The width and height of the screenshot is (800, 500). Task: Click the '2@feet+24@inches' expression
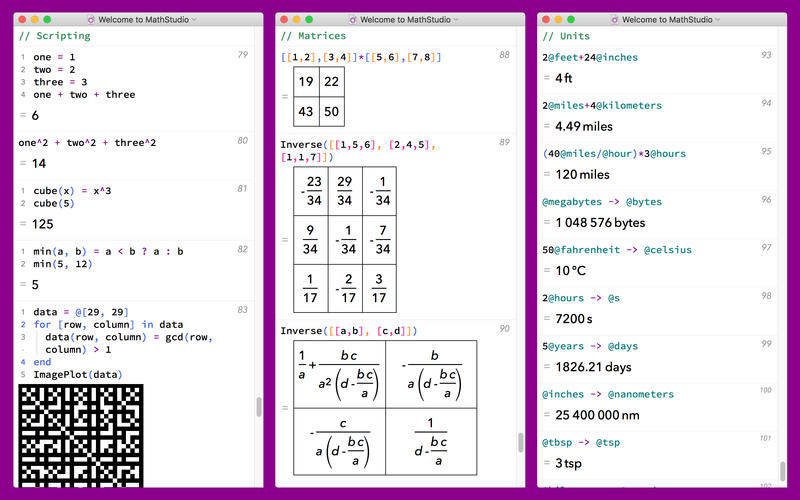(590, 57)
